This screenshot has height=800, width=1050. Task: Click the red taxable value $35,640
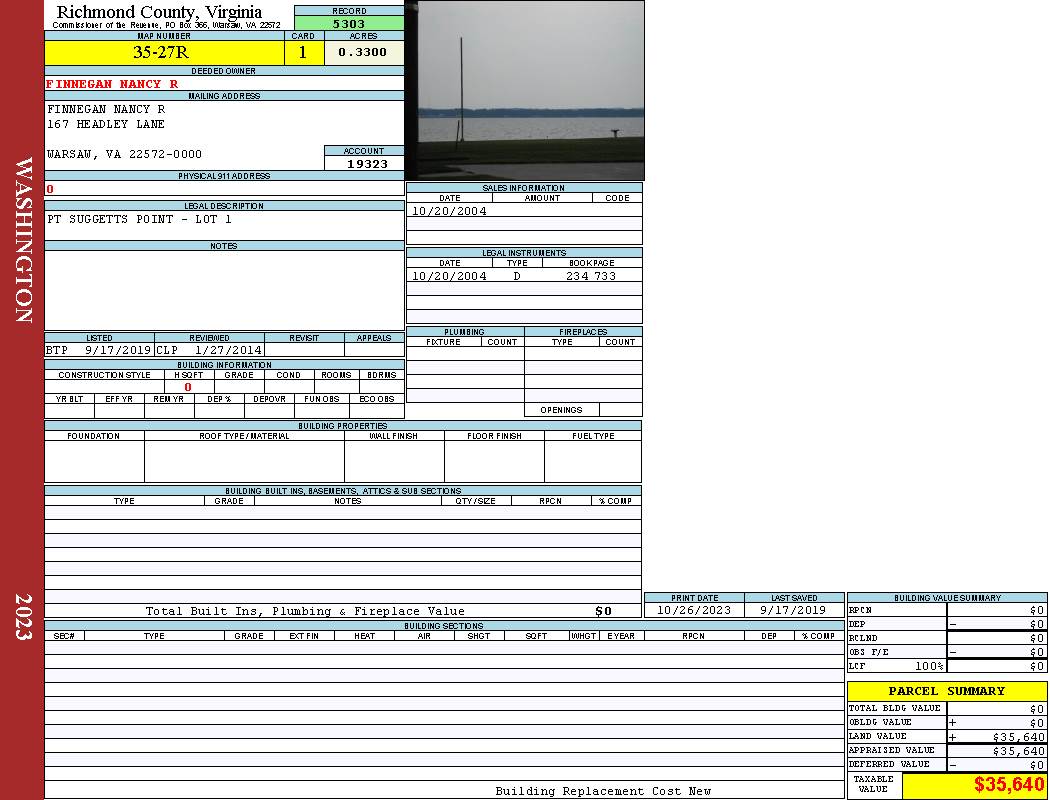tap(1008, 786)
